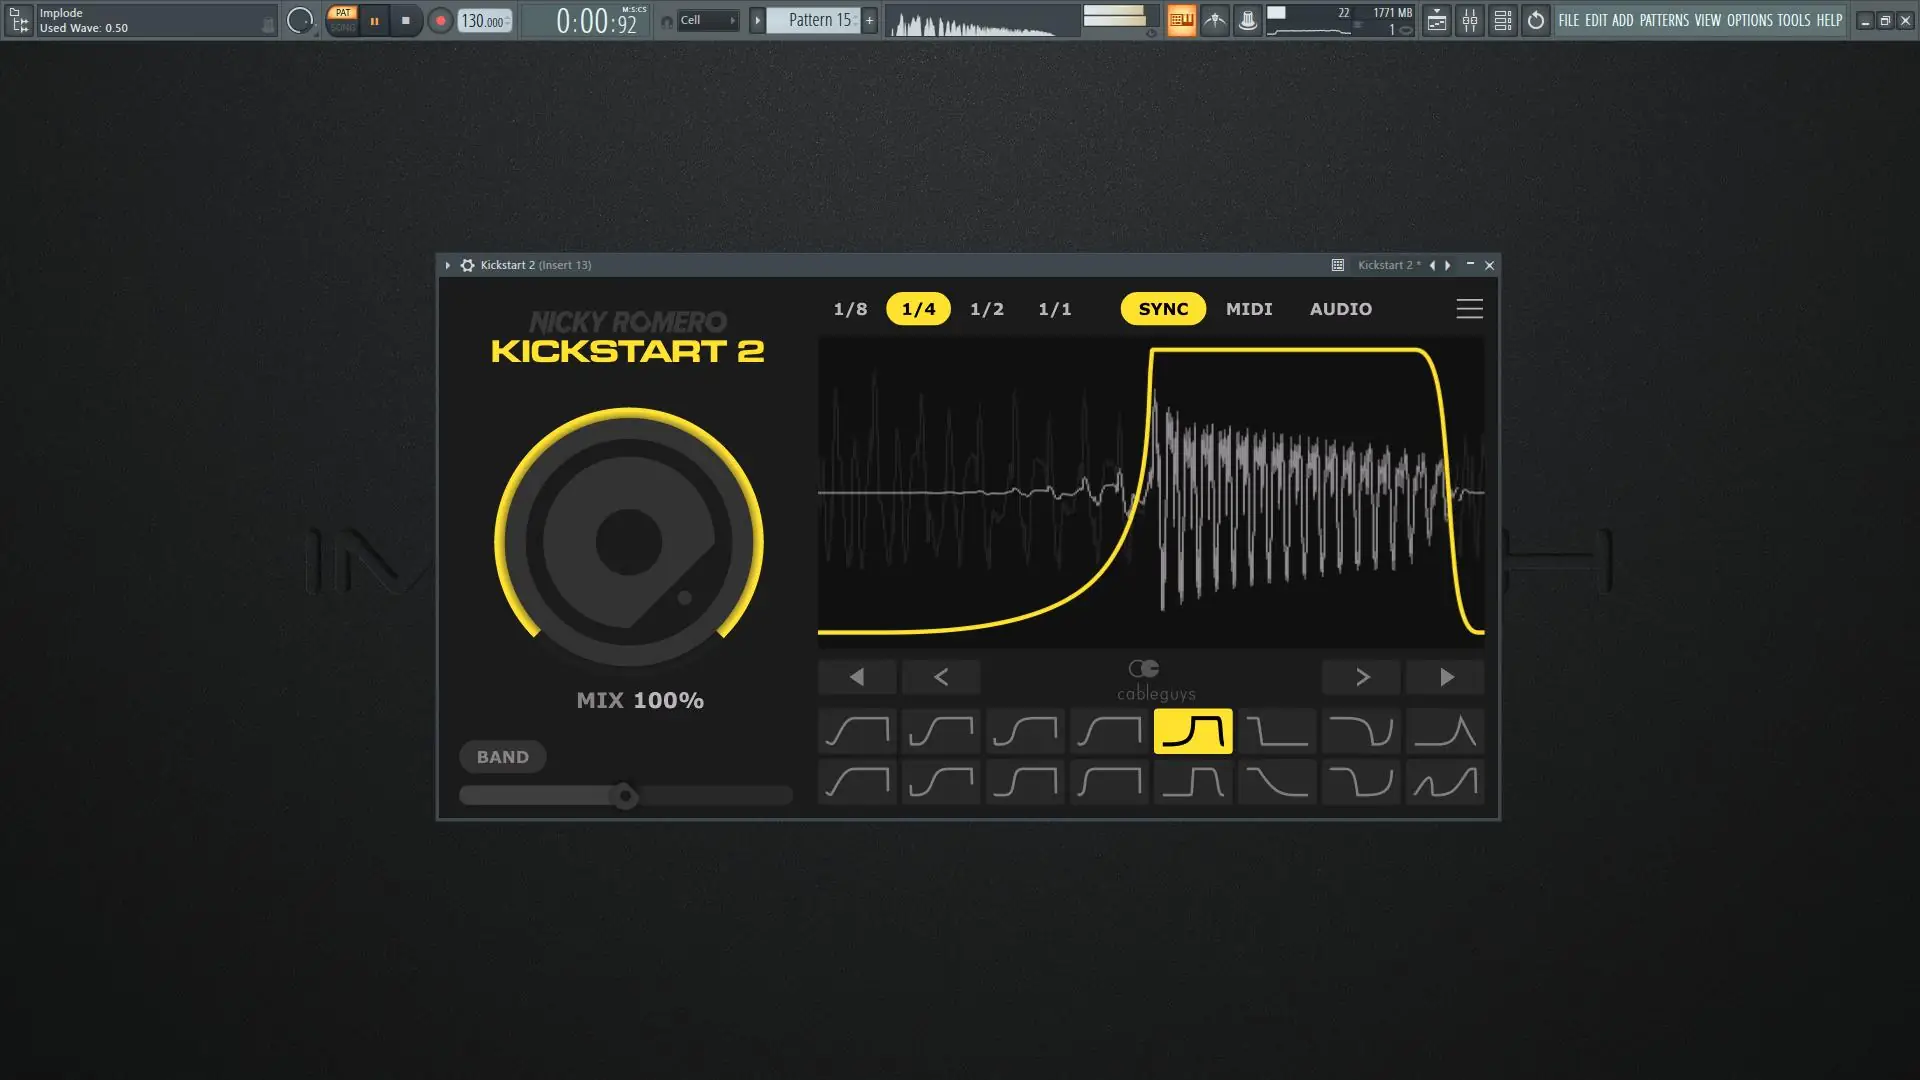The width and height of the screenshot is (1920, 1080).
Task: Go to the first preset bank arrow
Action: pos(857,677)
